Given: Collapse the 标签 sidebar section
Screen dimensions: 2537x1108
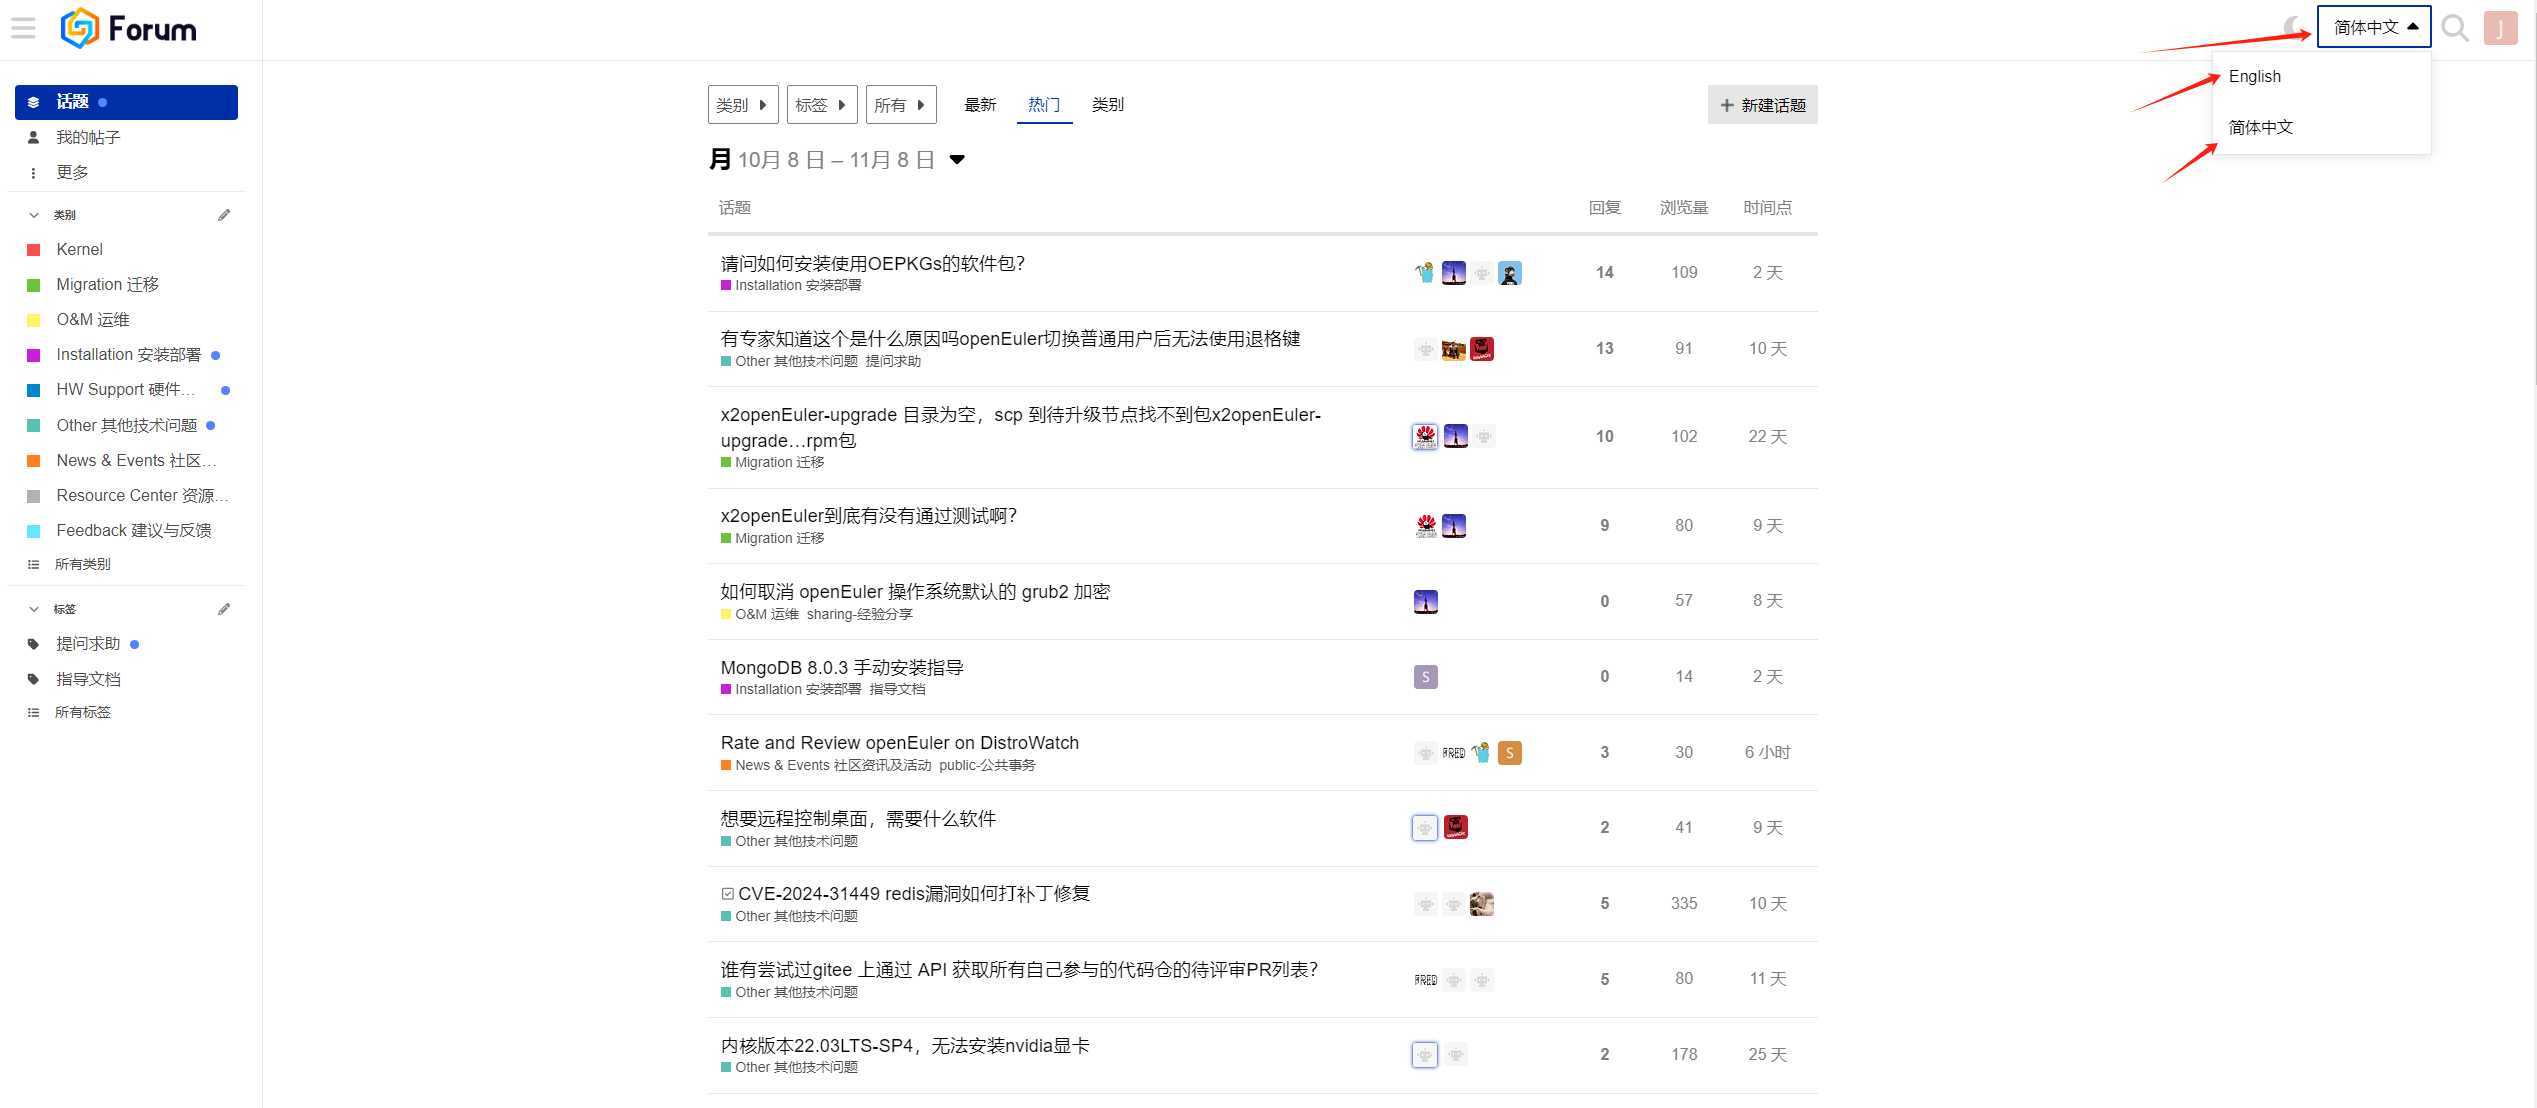Looking at the screenshot, I should 34,609.
